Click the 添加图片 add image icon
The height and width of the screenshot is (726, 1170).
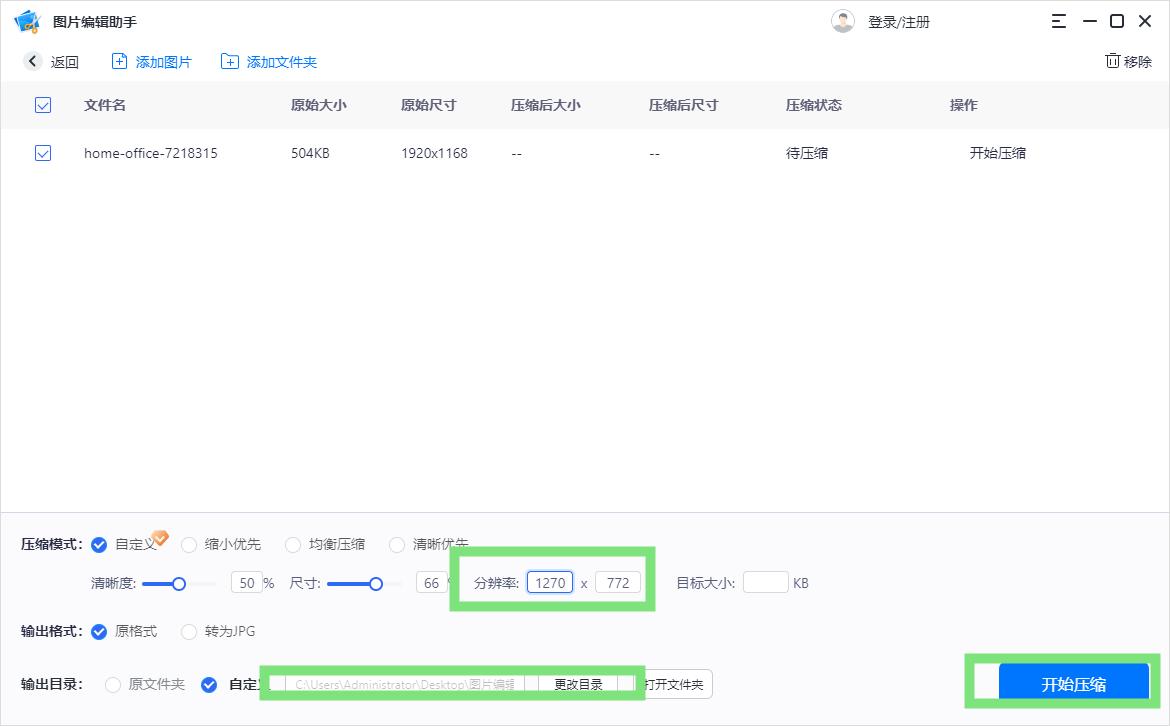tap(119, 62)
